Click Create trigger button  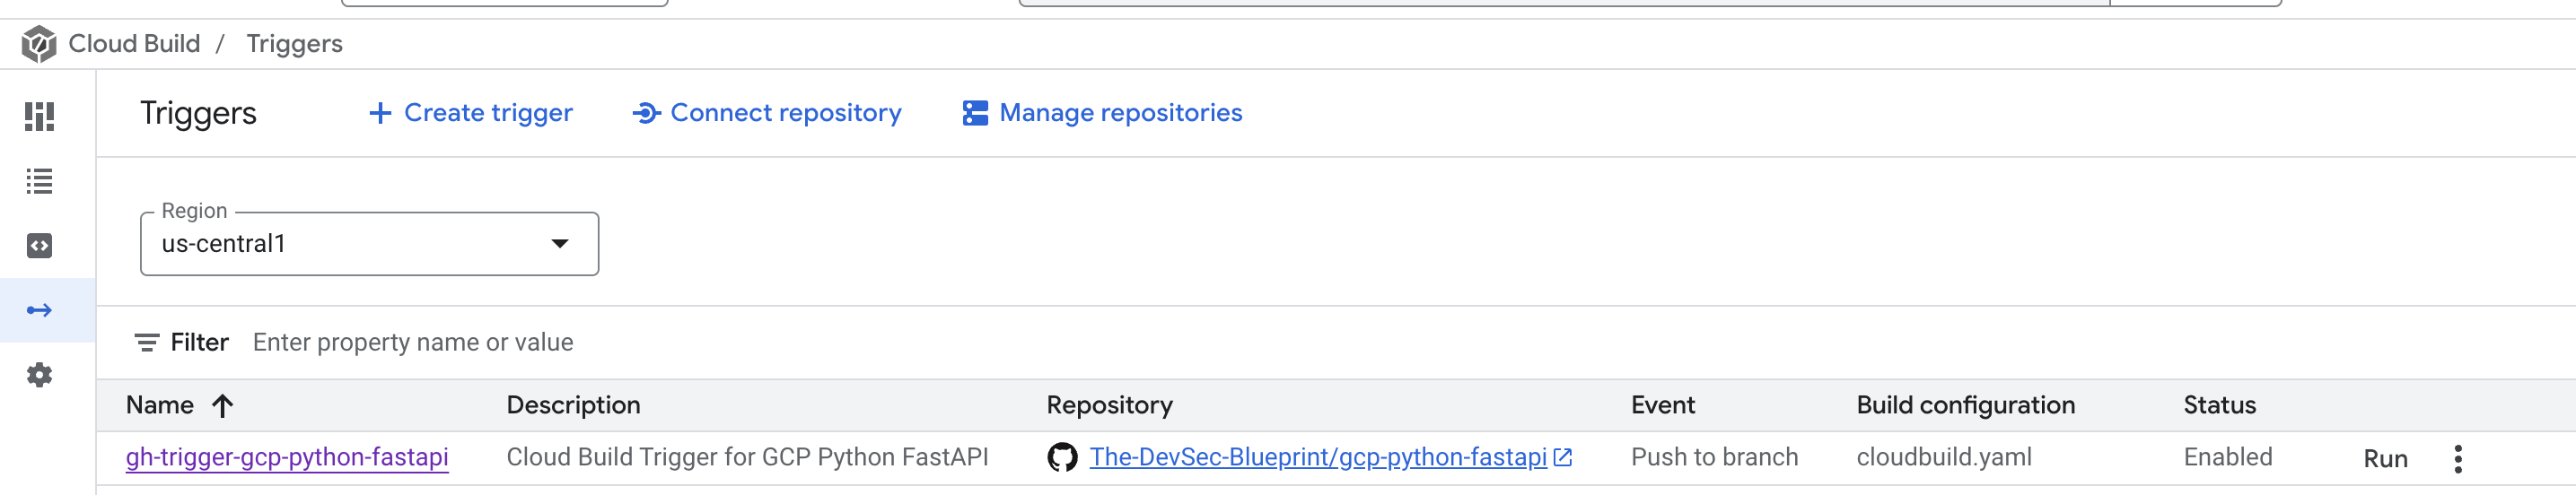click(470, 113)
